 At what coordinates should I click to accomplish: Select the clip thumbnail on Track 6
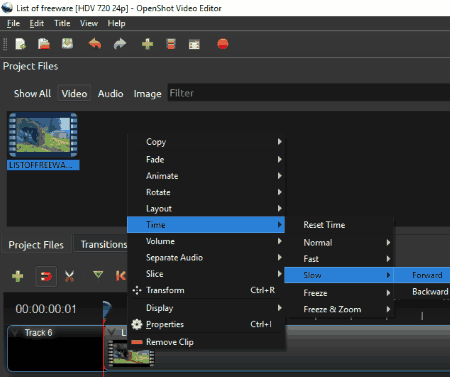(131, 354)
